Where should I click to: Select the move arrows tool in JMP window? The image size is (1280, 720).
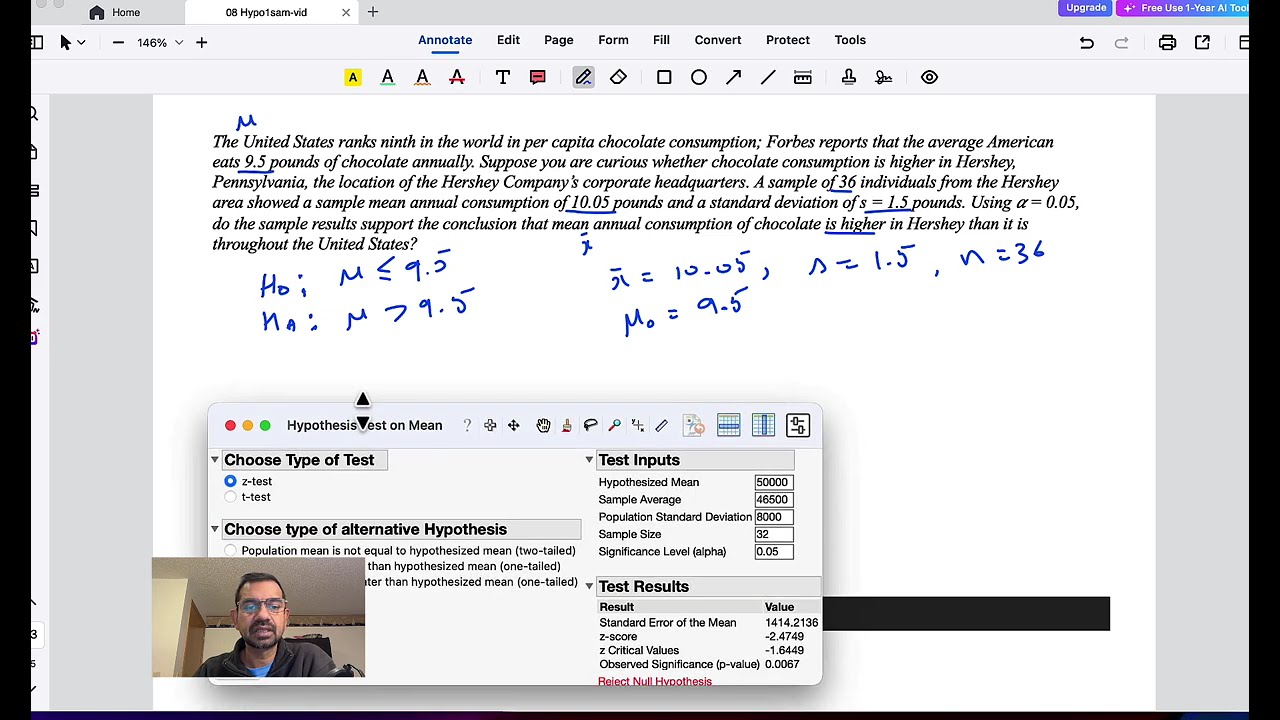click(513, 425)
